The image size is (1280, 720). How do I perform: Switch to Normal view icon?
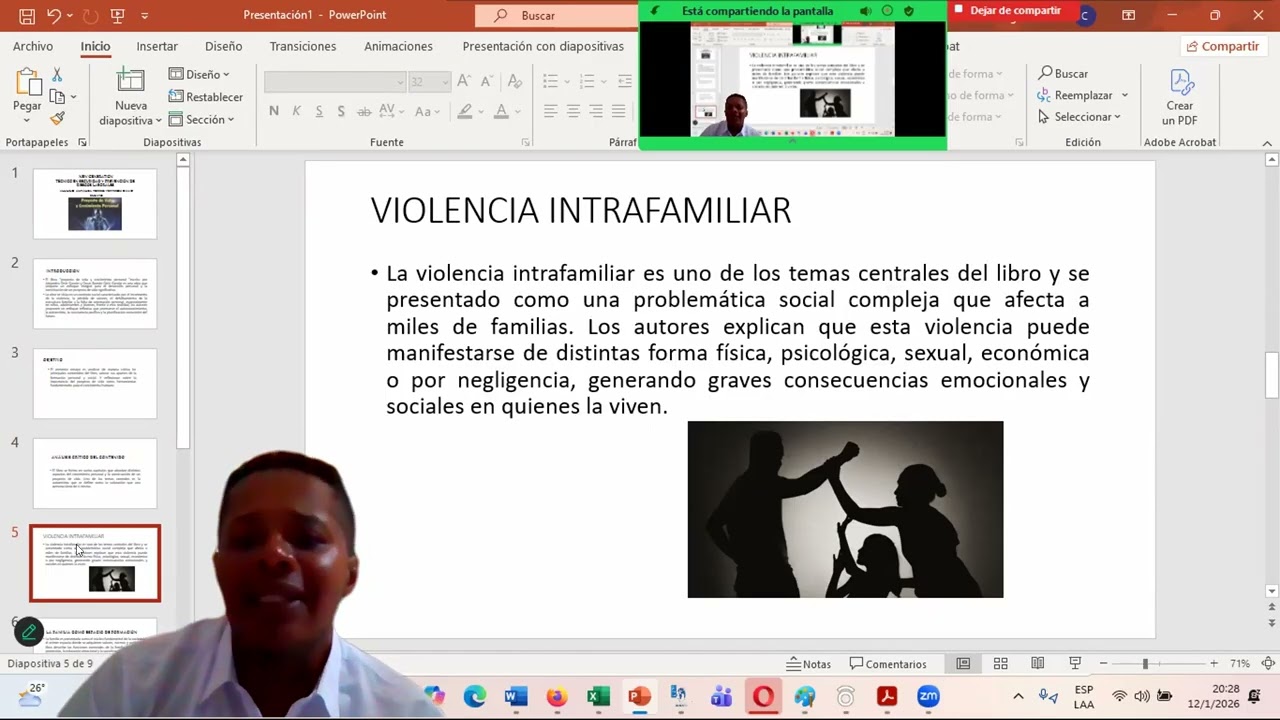(963, 664)
